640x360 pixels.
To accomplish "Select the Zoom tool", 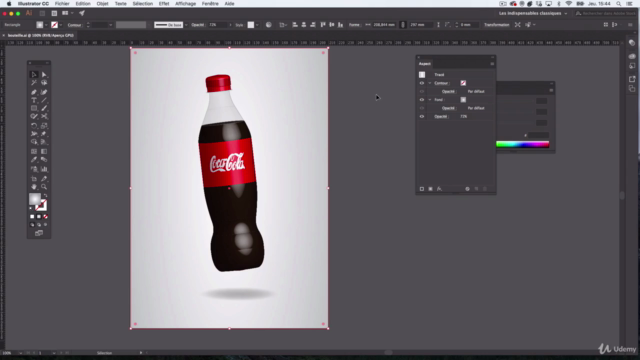I will coord(44,187).
